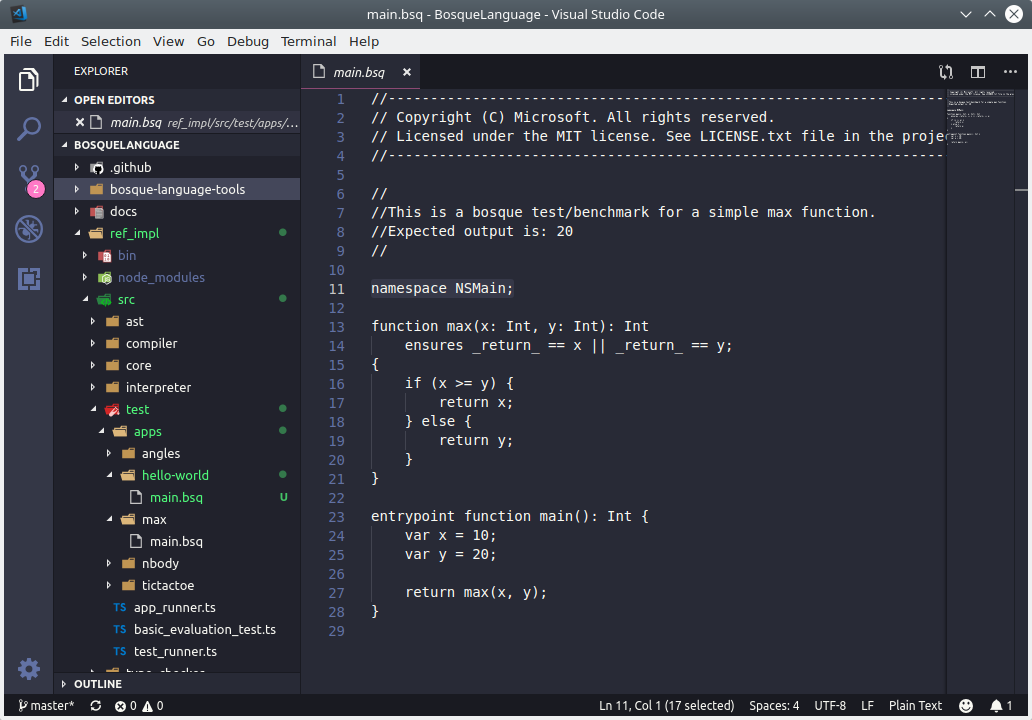Click the Ln 11, Col 1 indicator
This screenshot has height=720, width=1032.
coord(666,705)
